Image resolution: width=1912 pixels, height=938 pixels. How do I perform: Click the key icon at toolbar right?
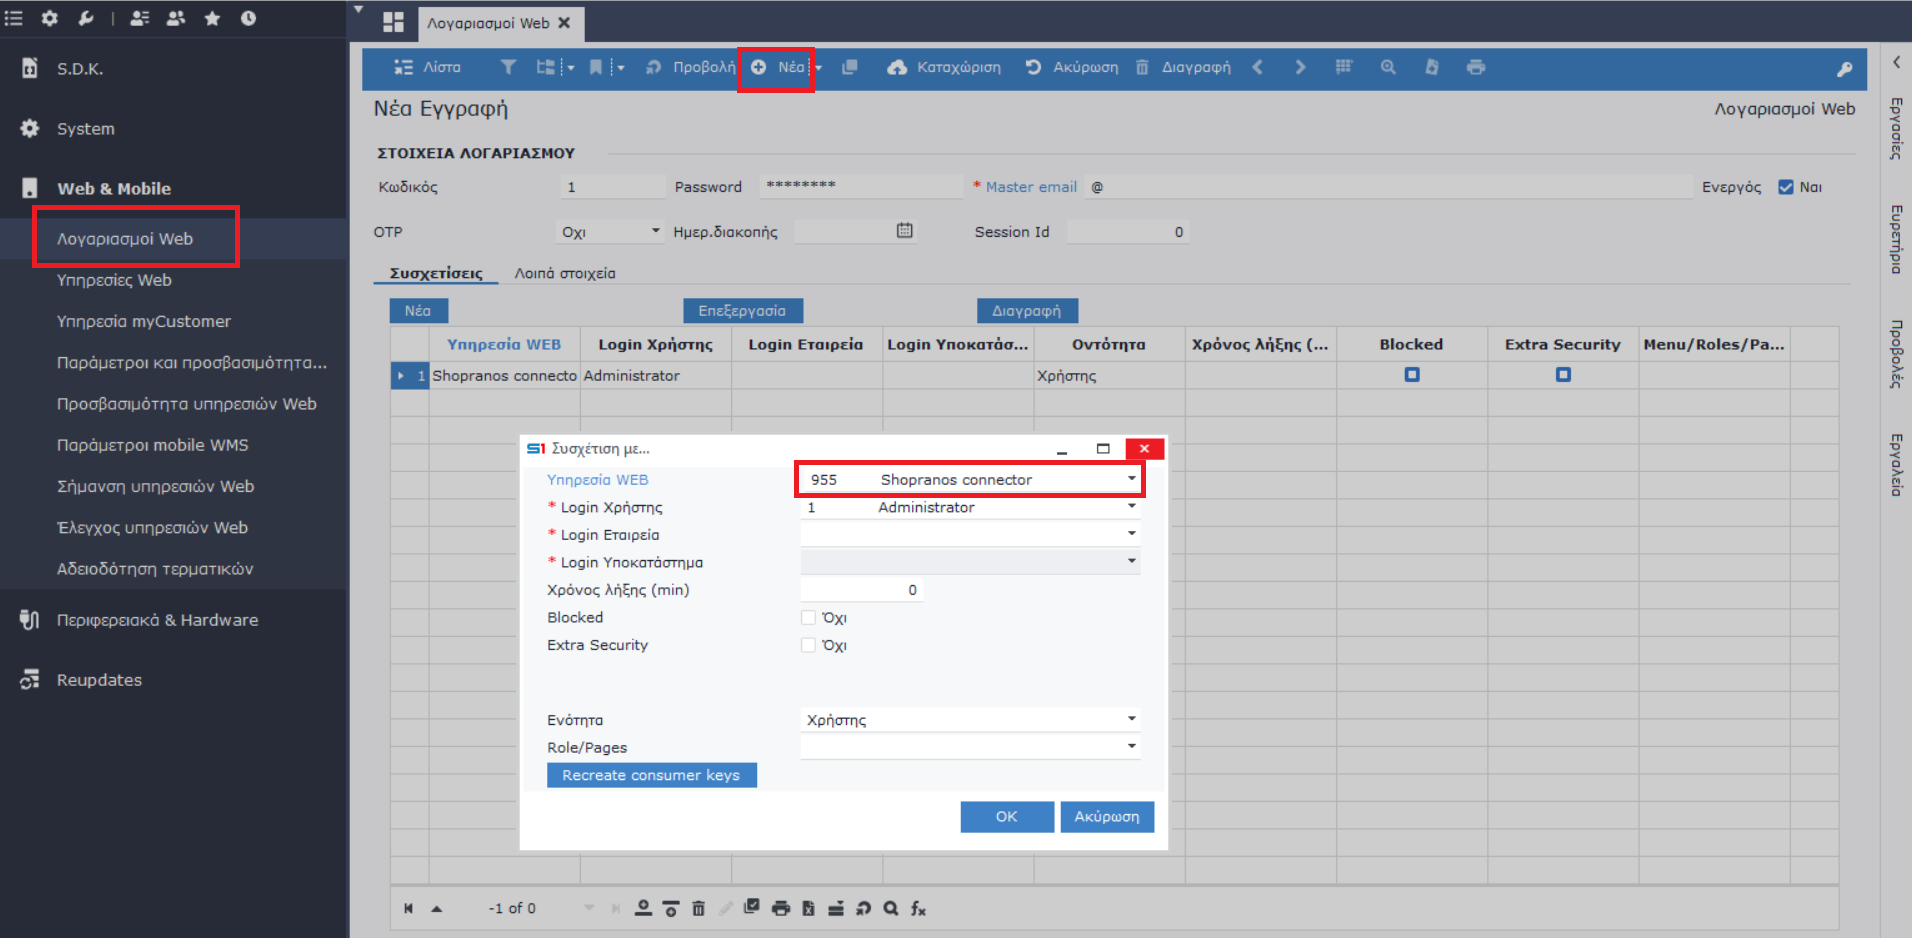[x=1844, y=69]
